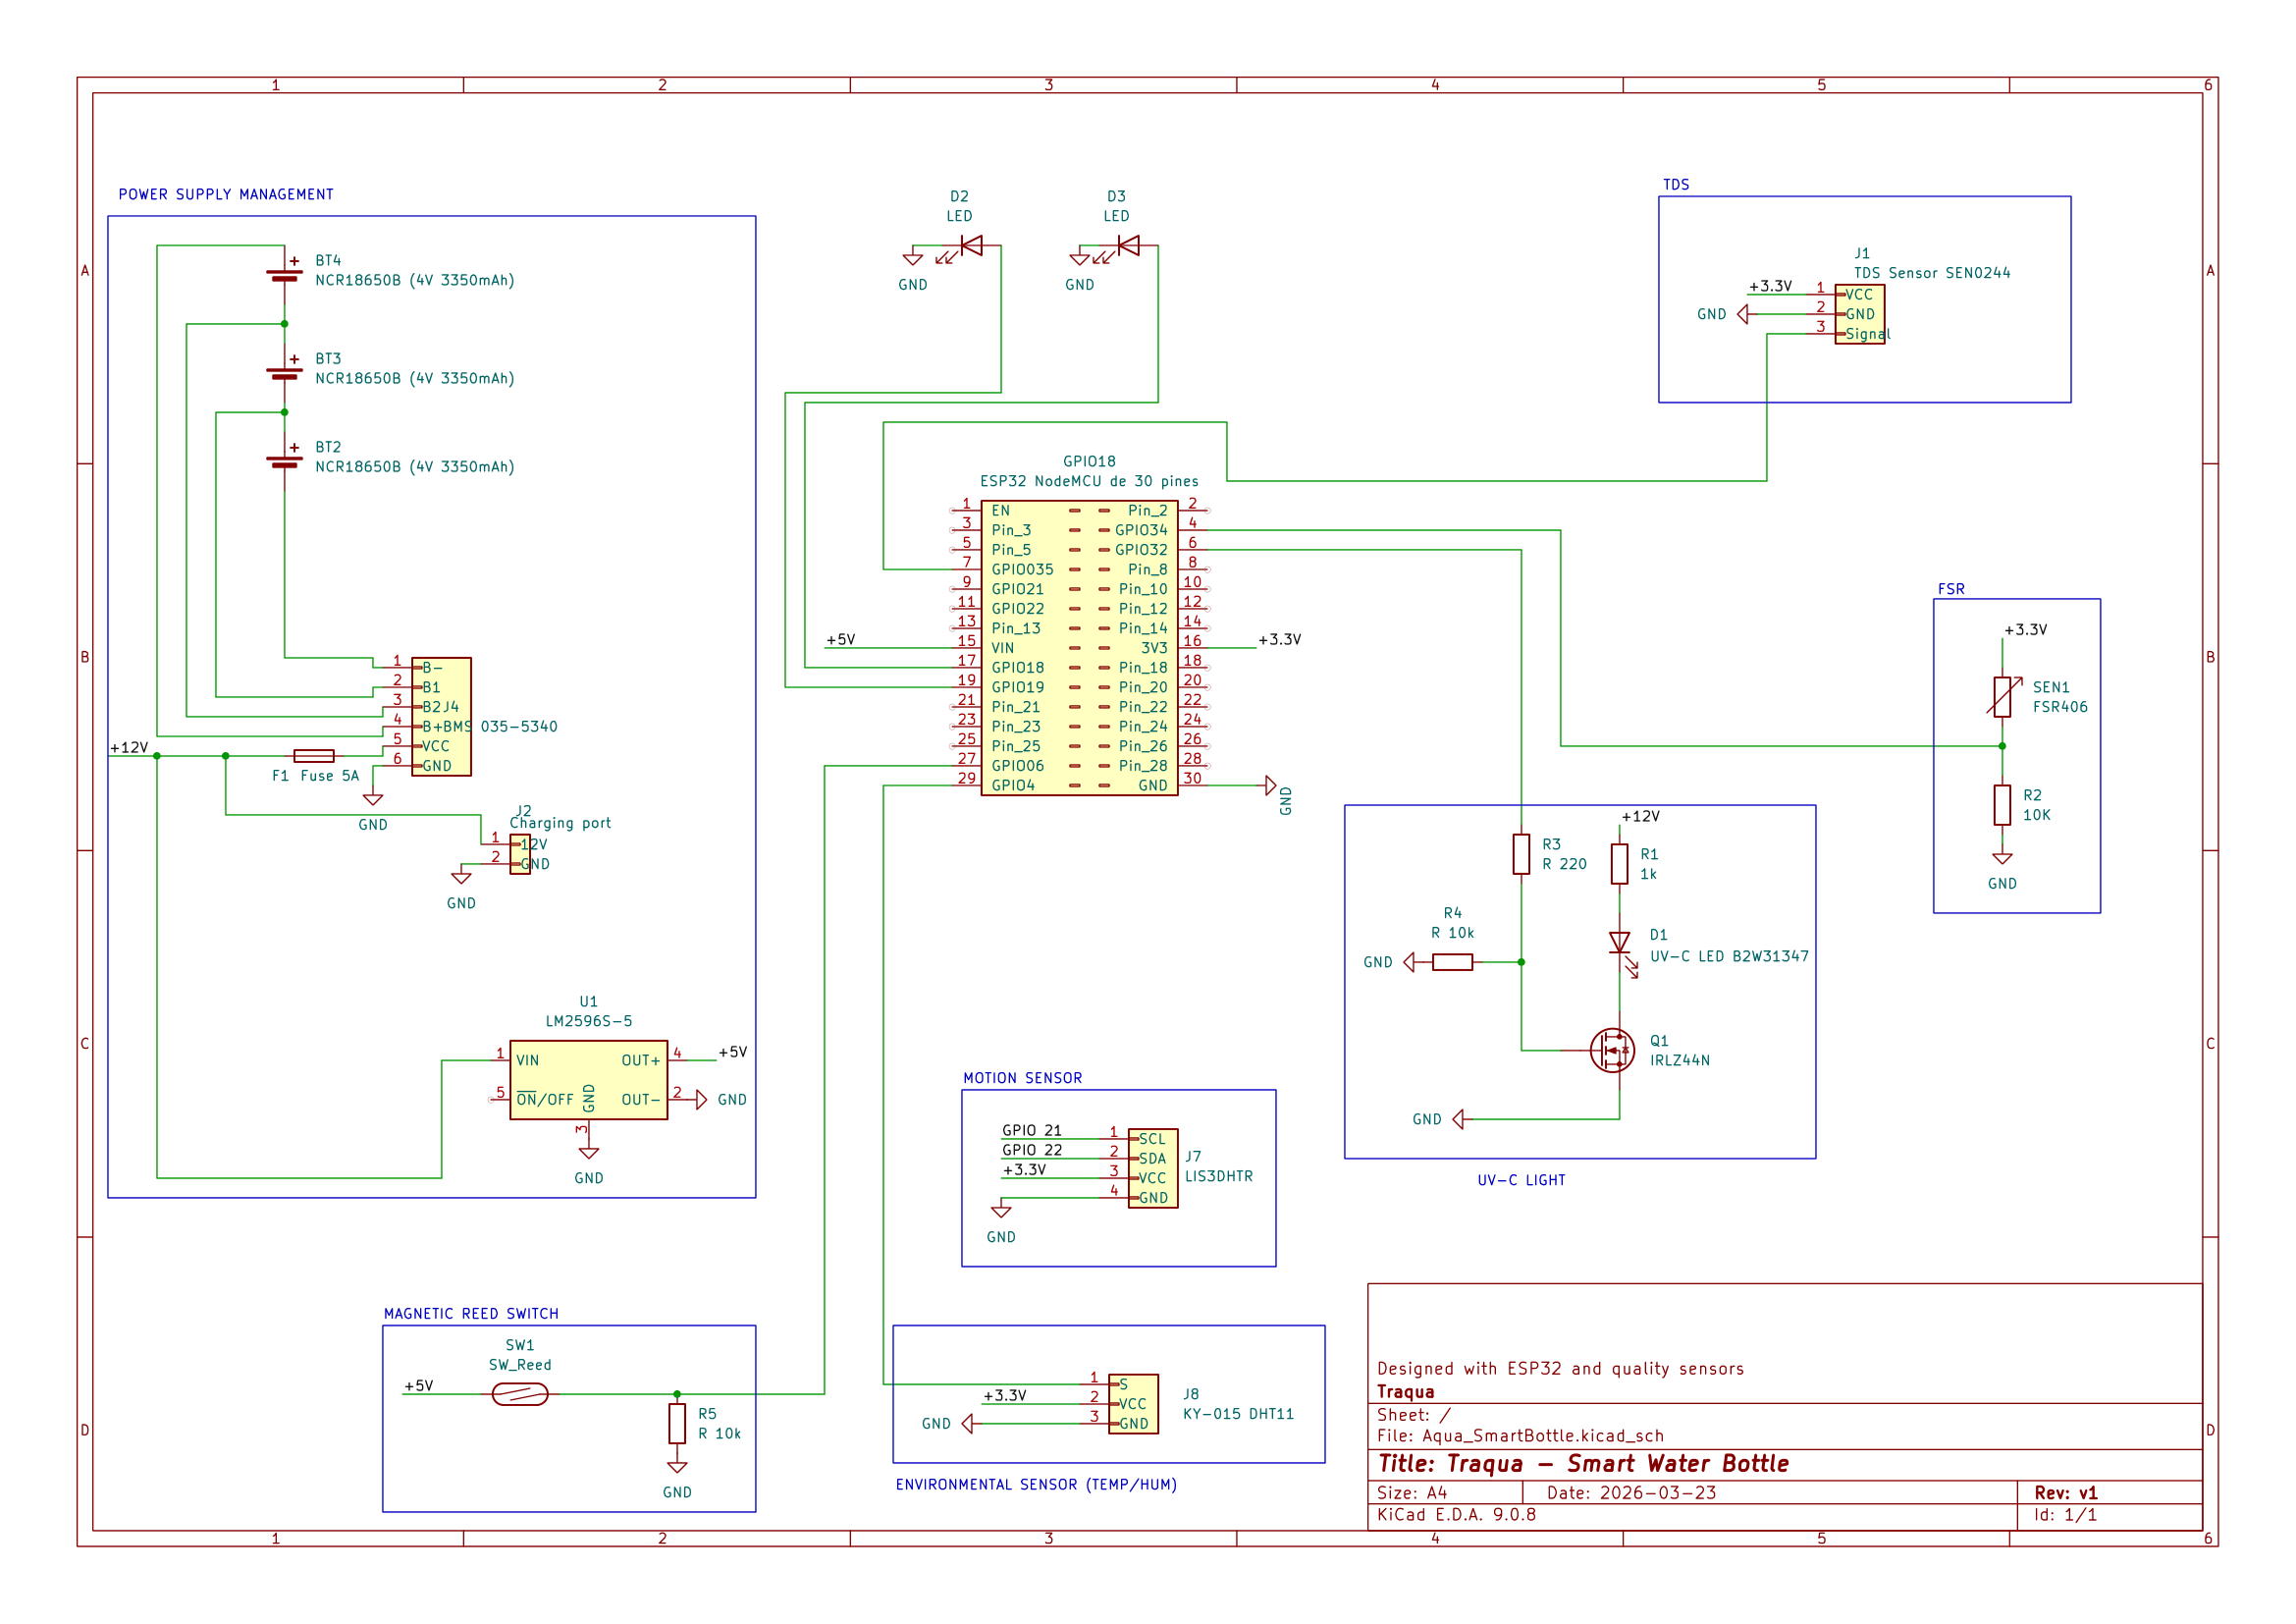Select the D1 UV-C LED diode symbol
The image size is (2296, 1624).
1619,943
